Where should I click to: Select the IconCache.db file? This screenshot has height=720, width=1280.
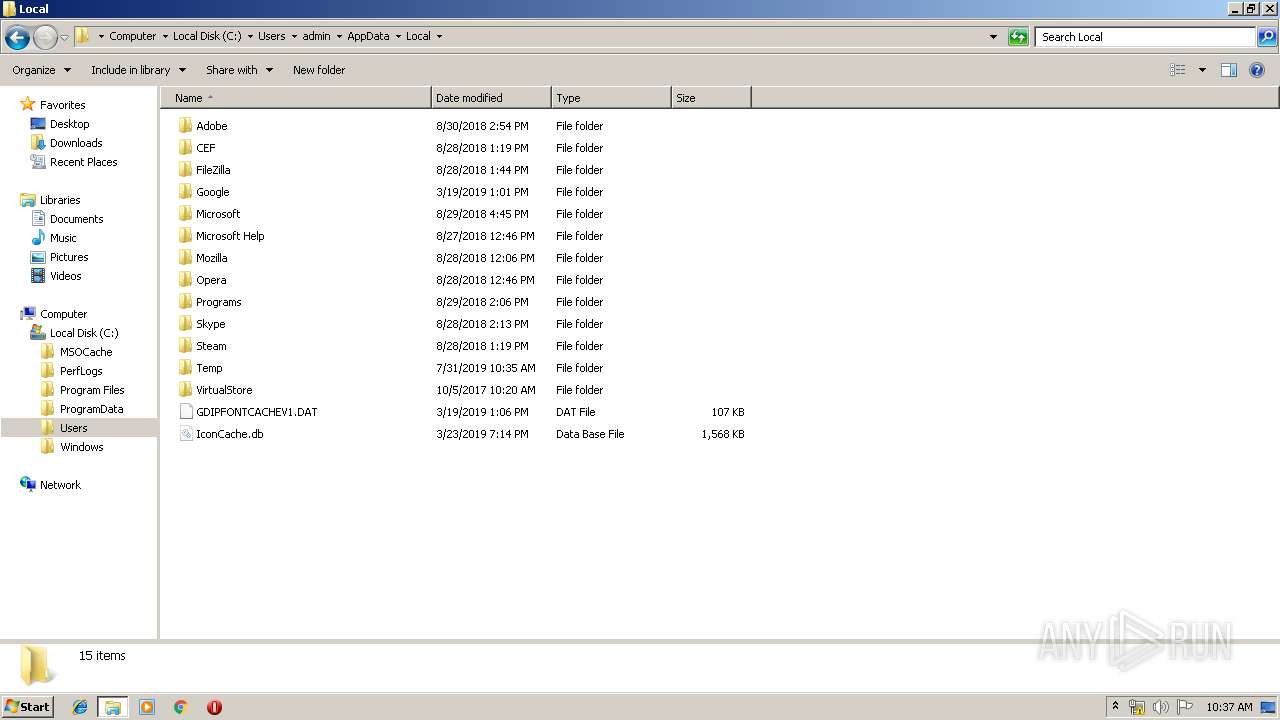tap(221, 434)
